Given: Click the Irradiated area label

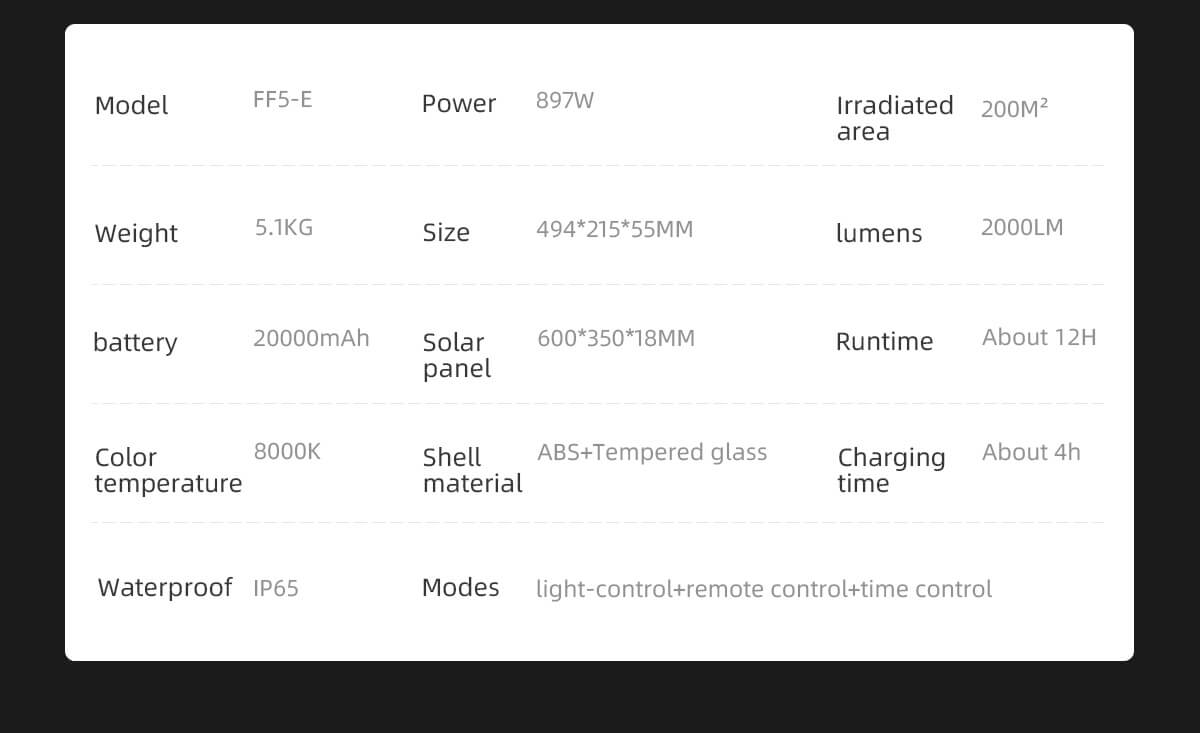Looking at the screenshot, I should (x=894, y=118).
